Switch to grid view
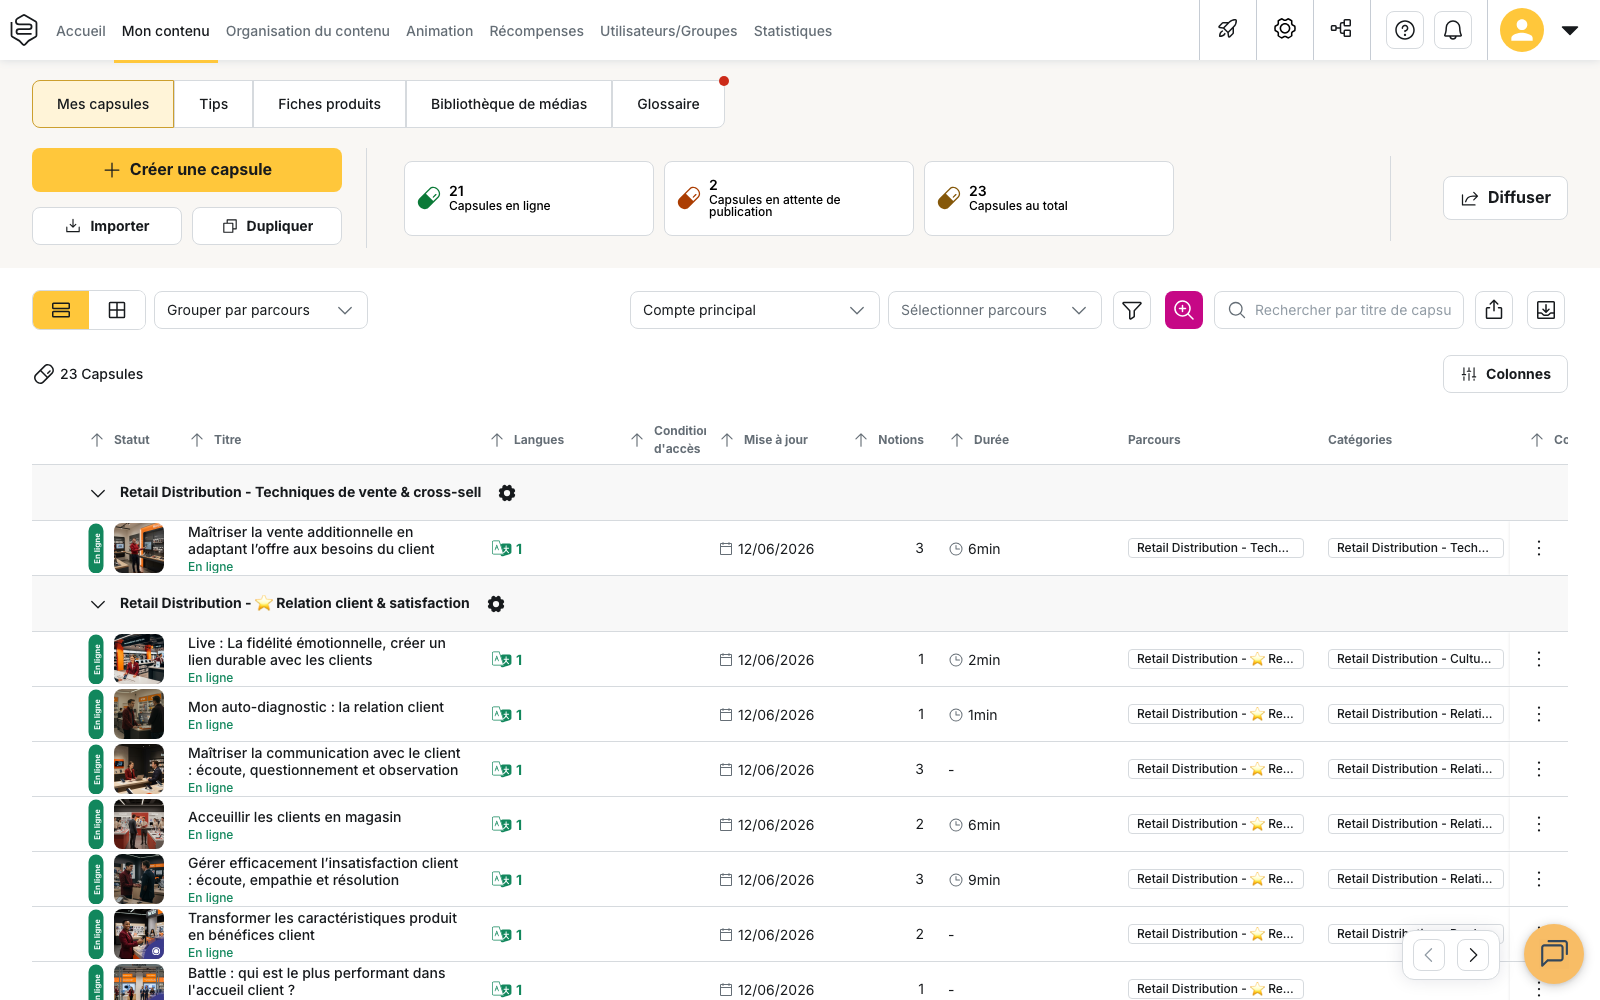1600x1000 pixels. click(117, 310)
